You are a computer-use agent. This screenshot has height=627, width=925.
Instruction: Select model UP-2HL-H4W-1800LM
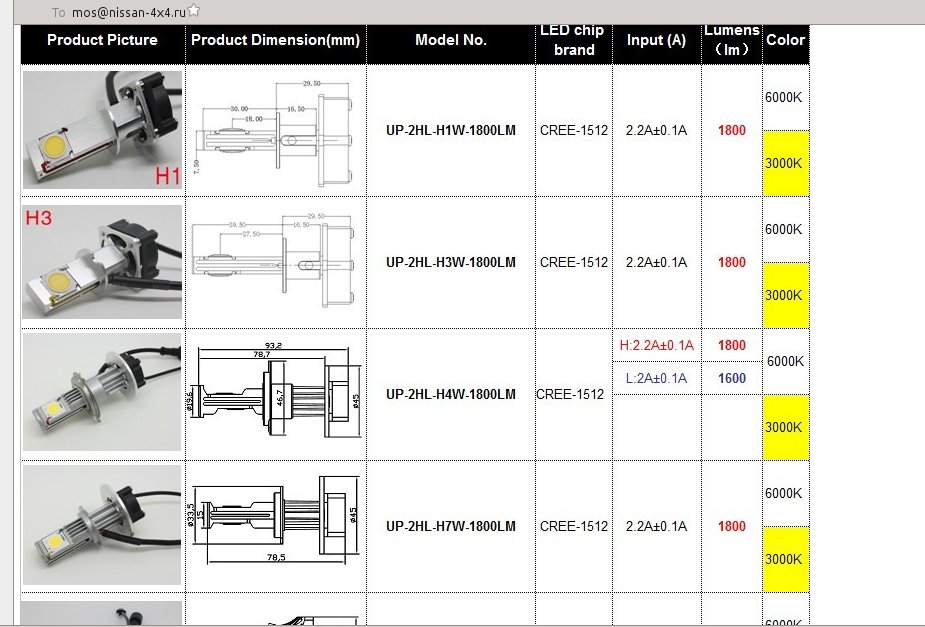(451, 395)
